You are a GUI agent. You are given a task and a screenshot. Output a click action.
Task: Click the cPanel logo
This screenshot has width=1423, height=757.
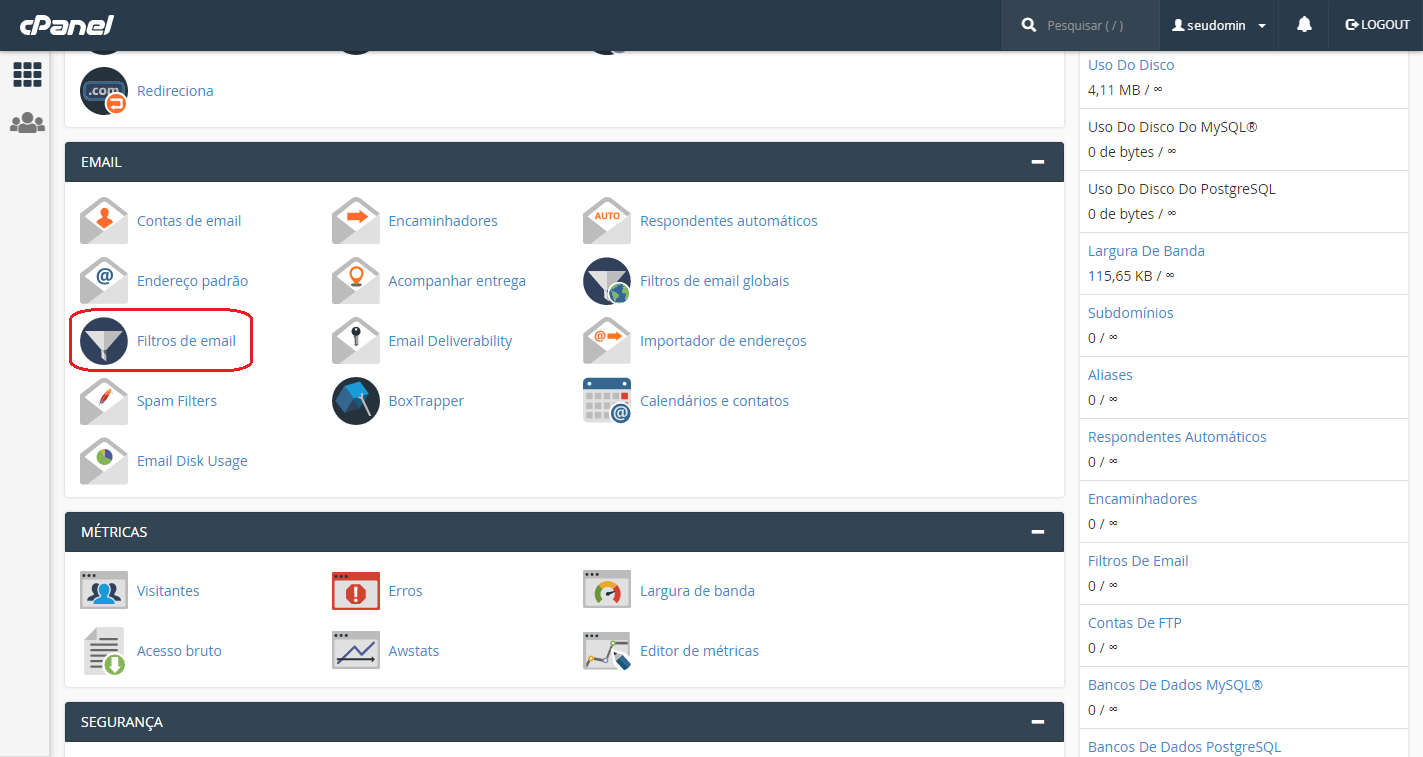[x=67, y=25]
